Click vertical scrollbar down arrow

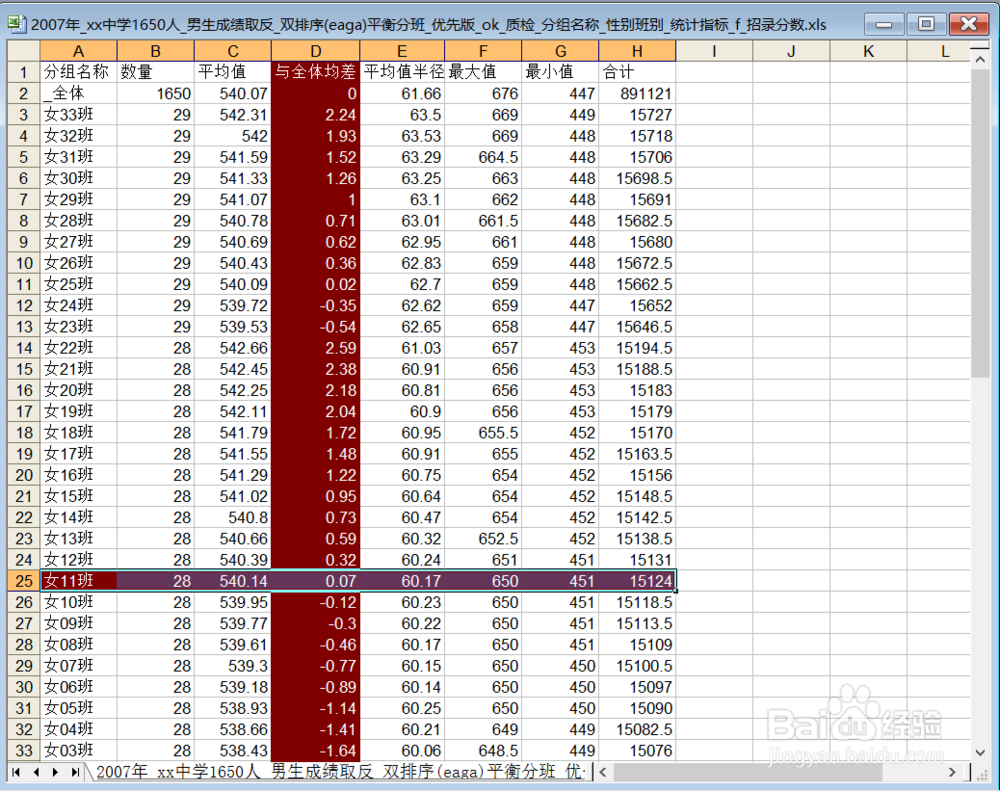tap(980, 753)
